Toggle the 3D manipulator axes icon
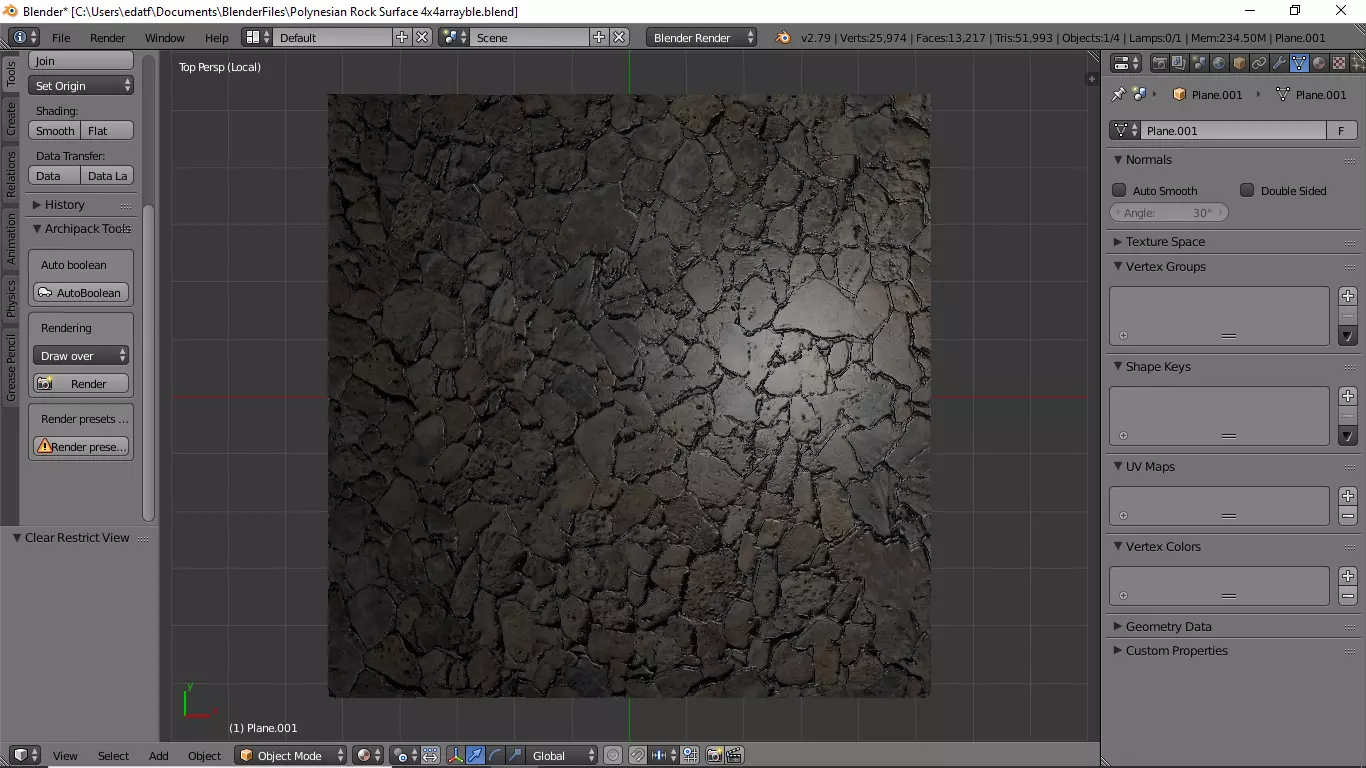The height and width of the screenshot is (768, 1366). pyautogui.click(x=455, y=756)
